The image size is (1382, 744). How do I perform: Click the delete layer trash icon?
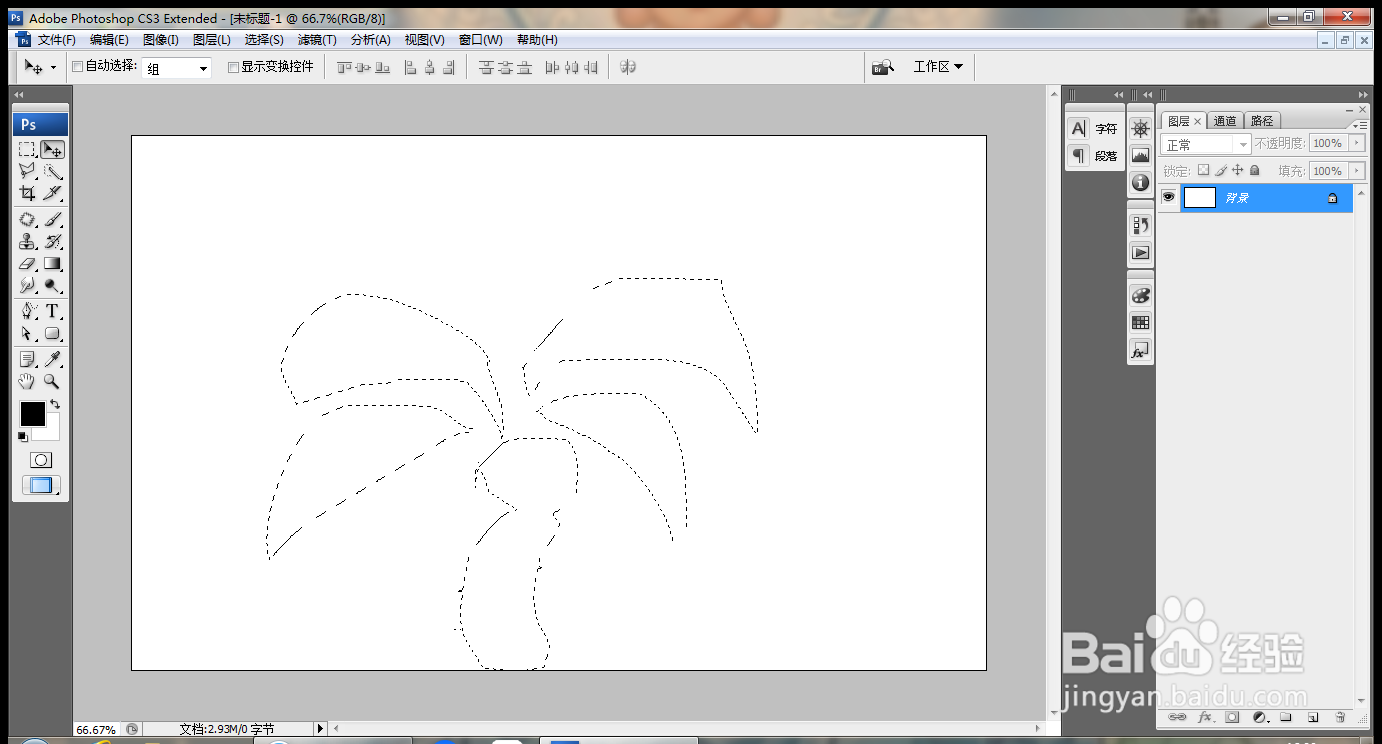pyautogui.click(x=1339, y=717)
